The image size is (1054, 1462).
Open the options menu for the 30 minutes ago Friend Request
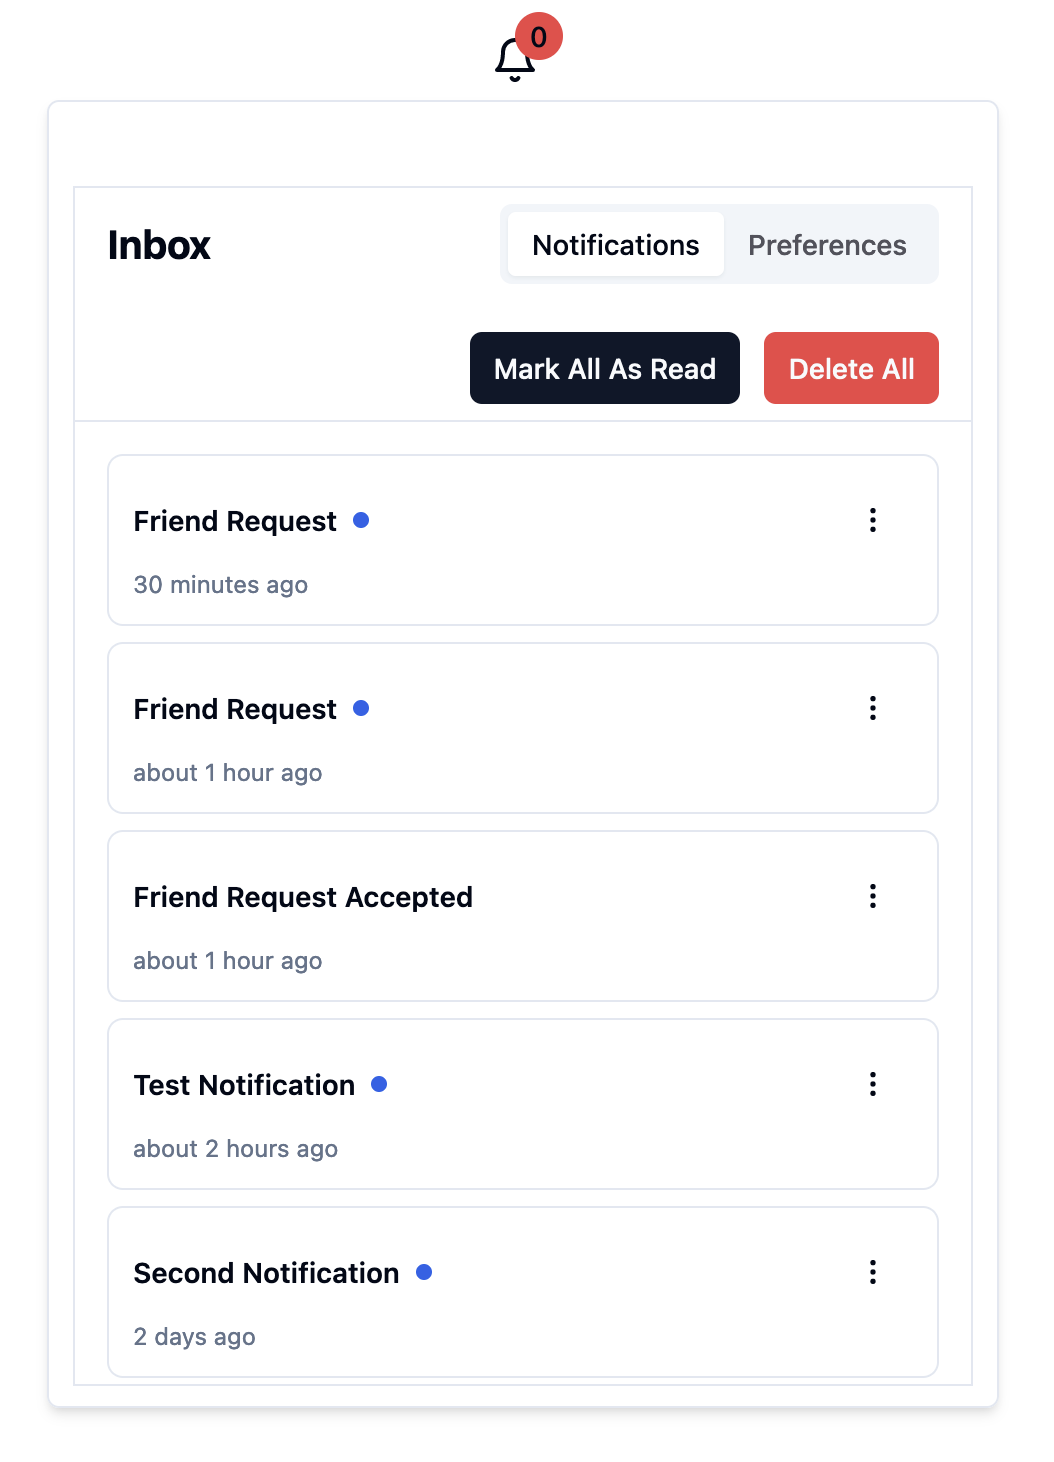[873, 520]
